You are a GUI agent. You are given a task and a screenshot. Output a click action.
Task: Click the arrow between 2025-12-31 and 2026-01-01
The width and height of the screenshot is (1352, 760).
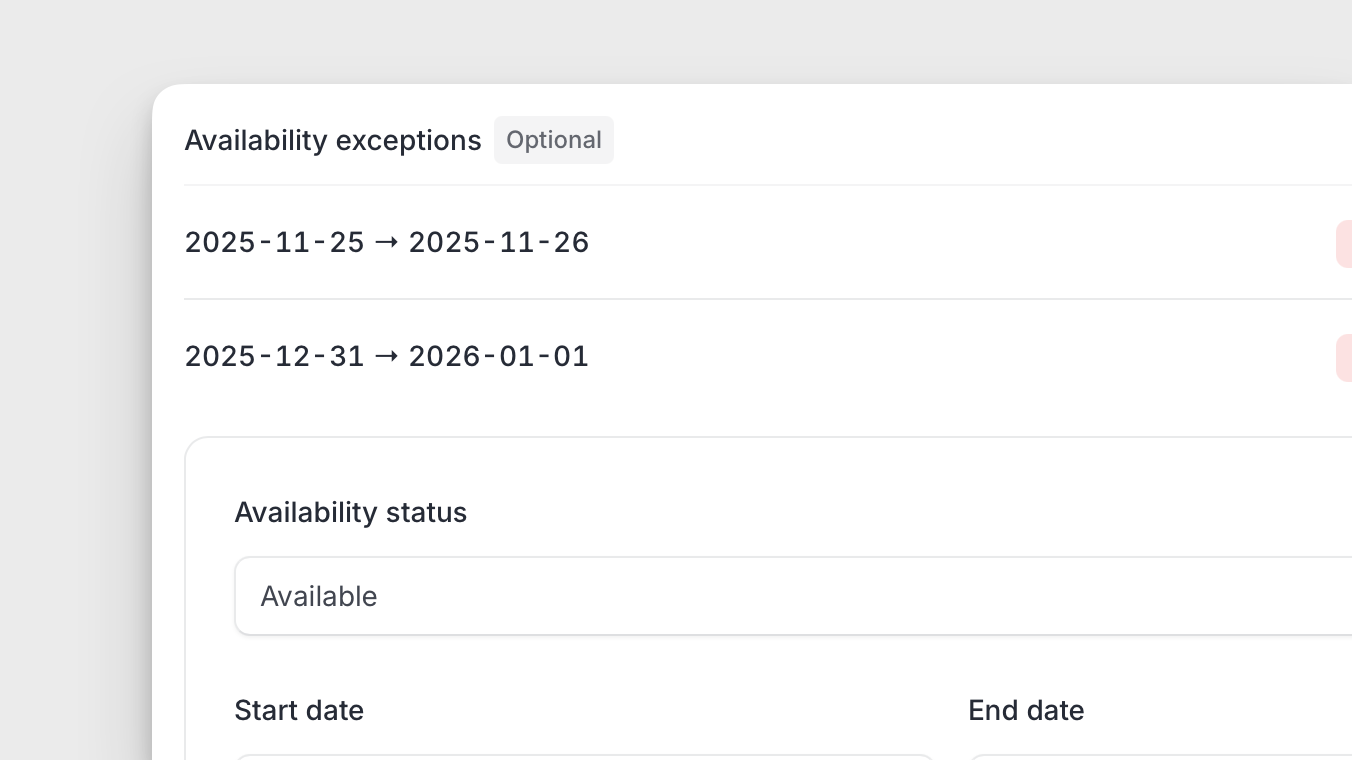386,356
